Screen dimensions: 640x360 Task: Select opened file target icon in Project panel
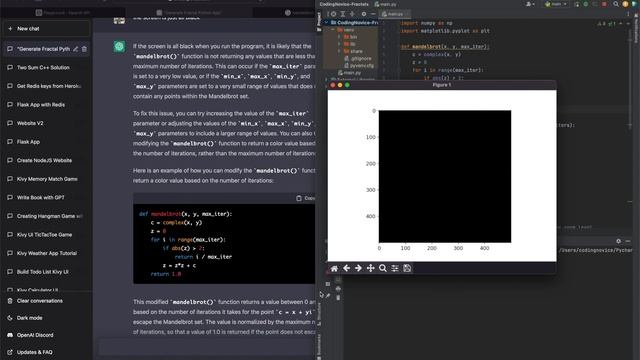pyautogui.click(x=333, y=14)
